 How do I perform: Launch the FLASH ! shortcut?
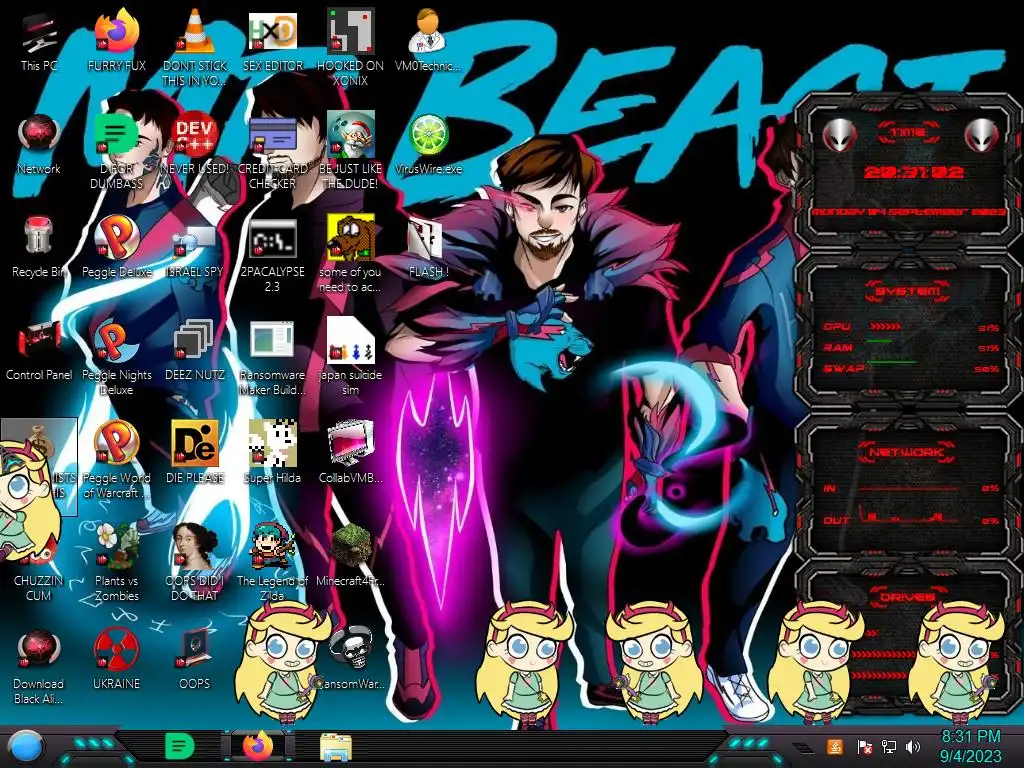click(428, 248)
